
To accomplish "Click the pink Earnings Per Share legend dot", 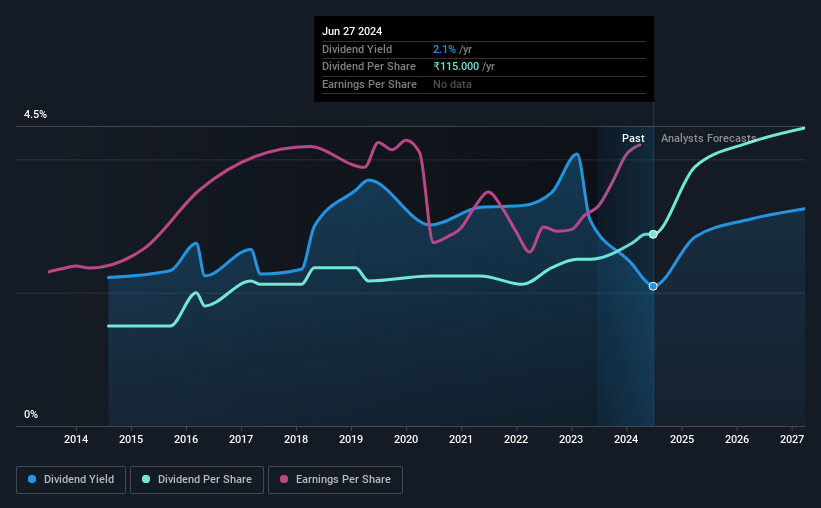I will [x=284, y=479].
